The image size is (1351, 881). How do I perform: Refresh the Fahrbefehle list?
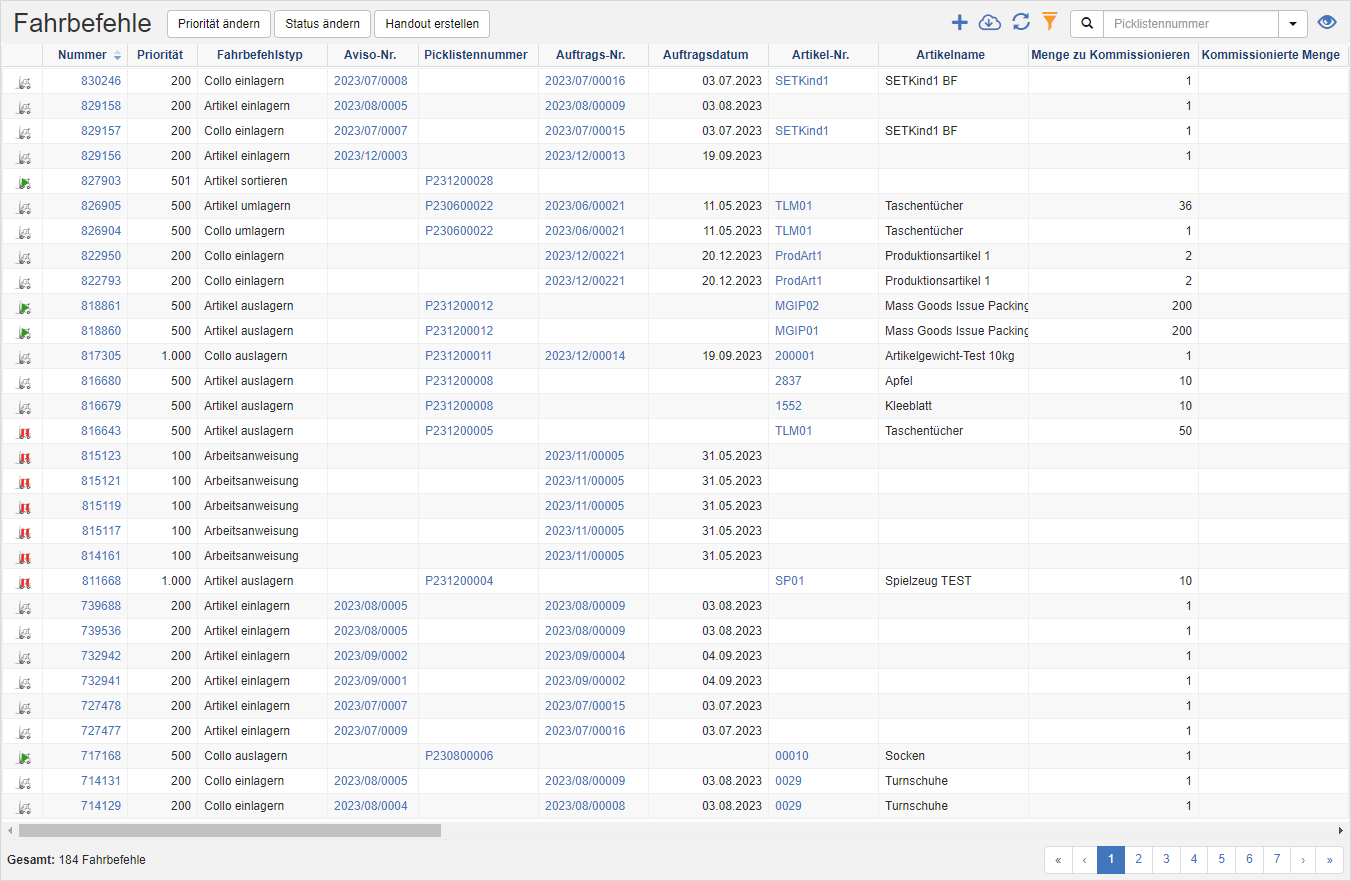(1020, 23)
